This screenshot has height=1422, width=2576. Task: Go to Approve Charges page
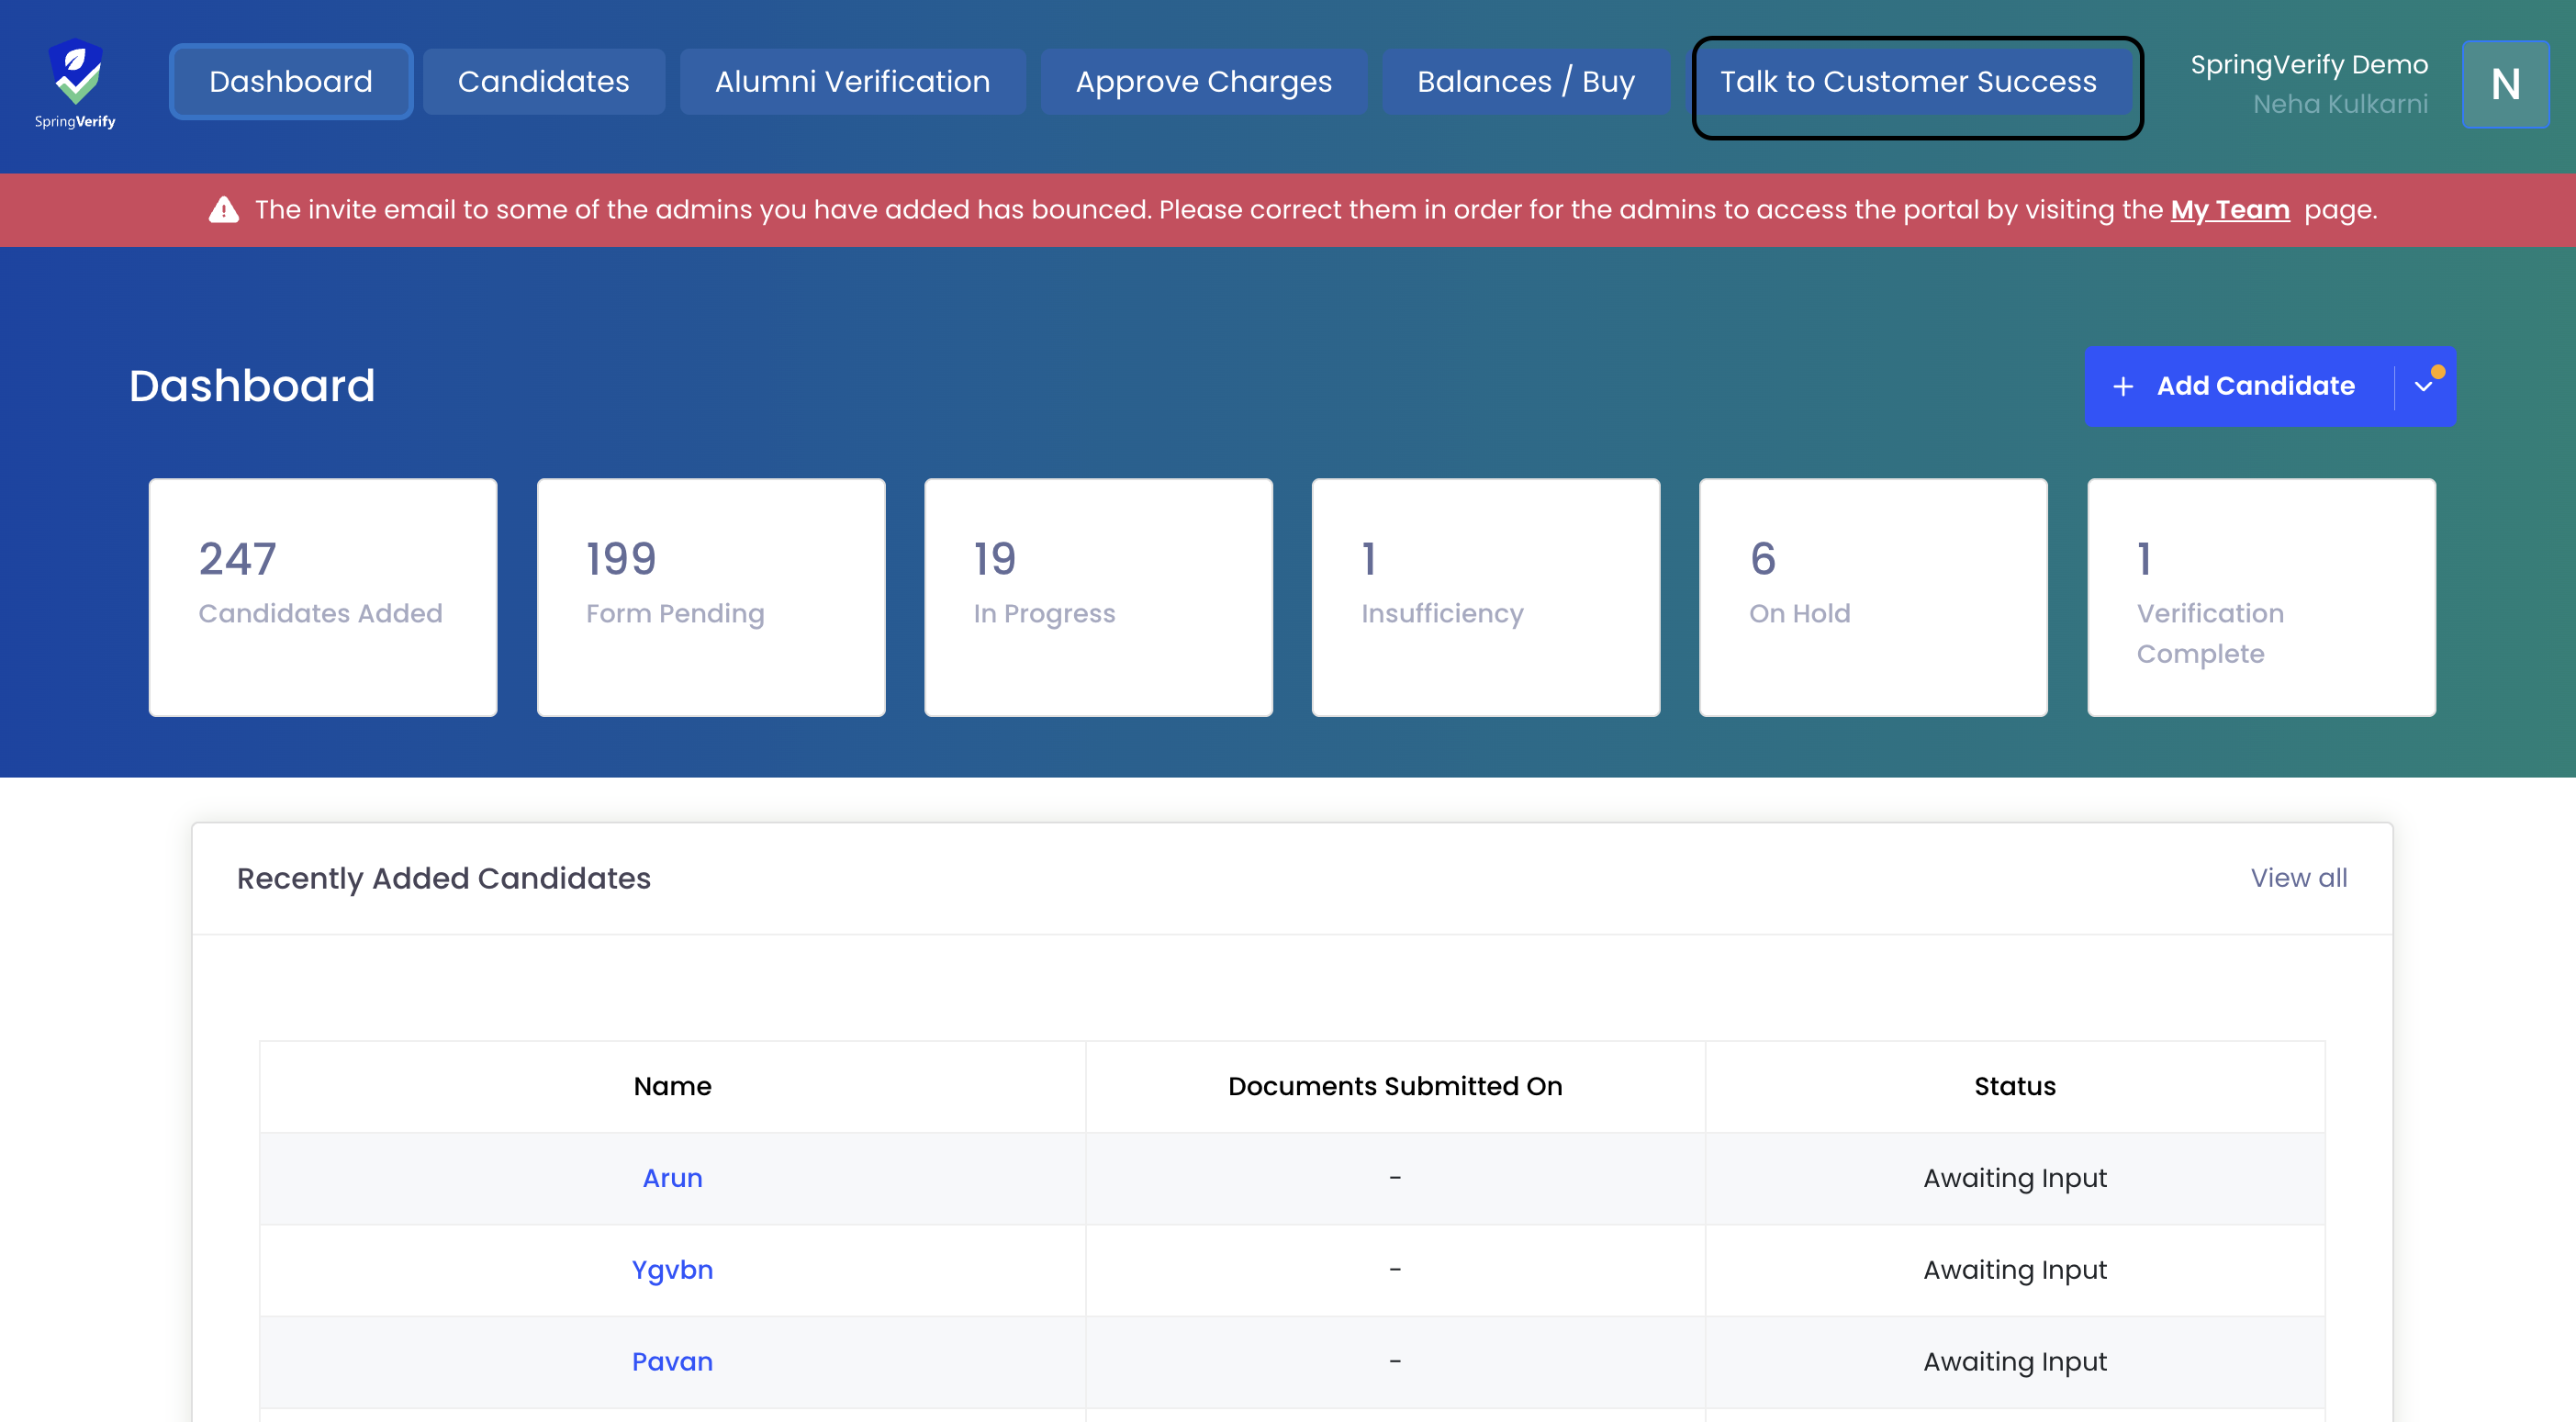[1203, 82]
